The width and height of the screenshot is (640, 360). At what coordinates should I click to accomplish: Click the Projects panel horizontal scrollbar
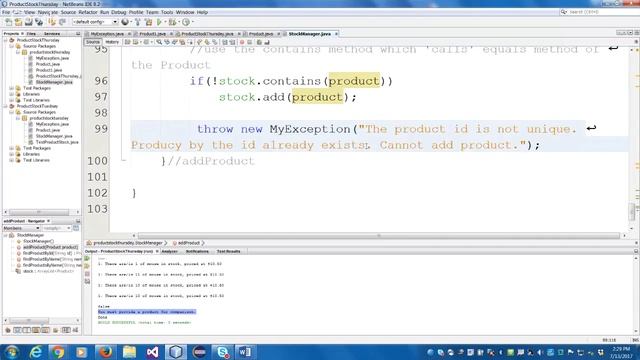(x=39, y=212)
